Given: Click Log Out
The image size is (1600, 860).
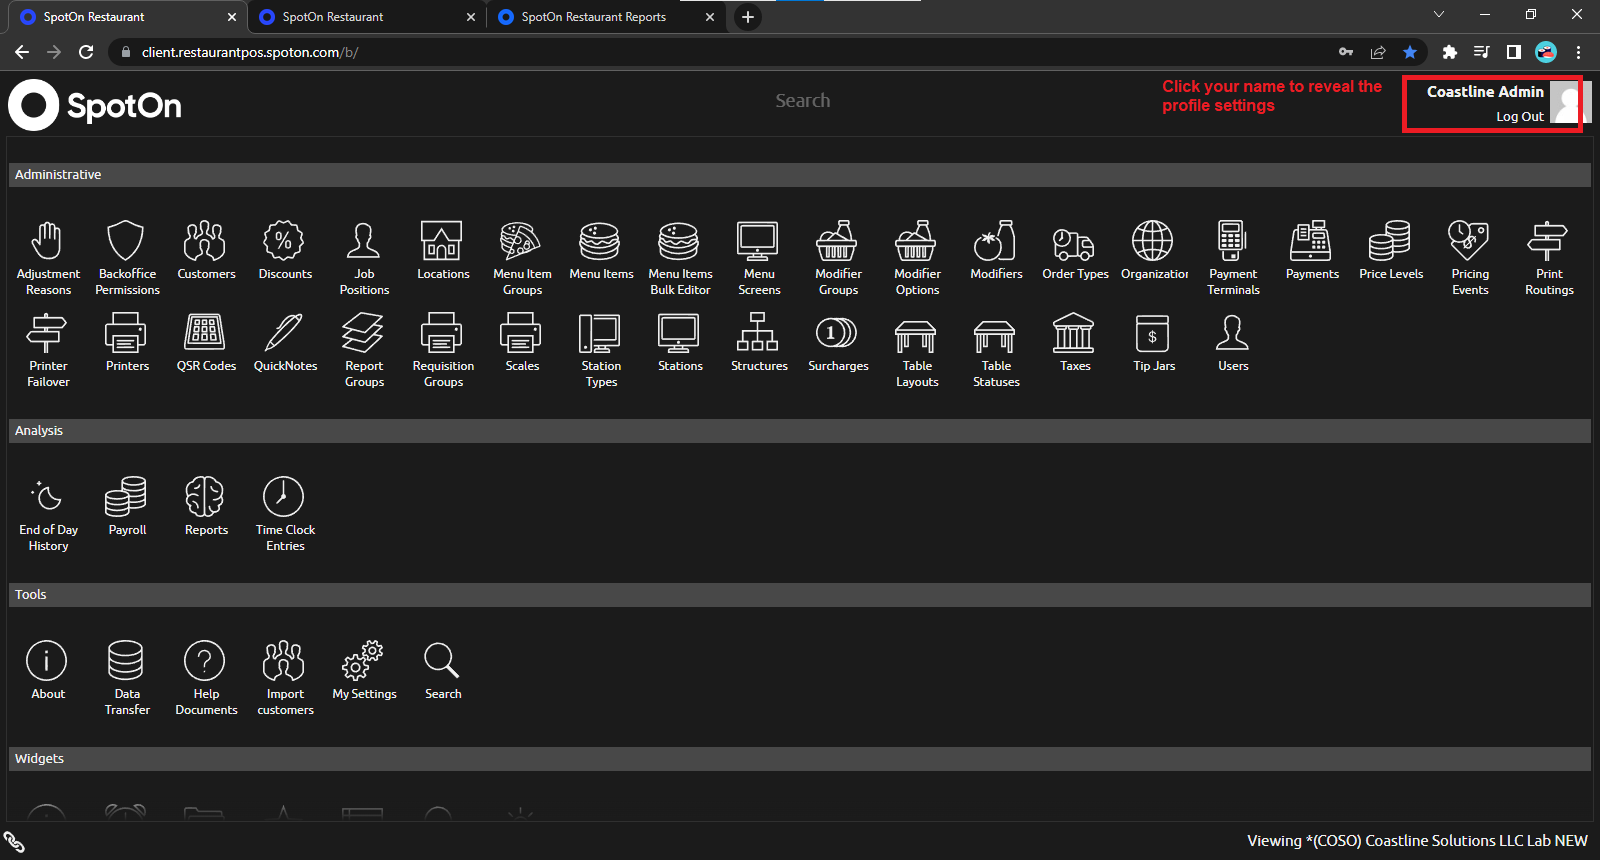Looking at the screenshot, I should click(x=1520, y=117).
